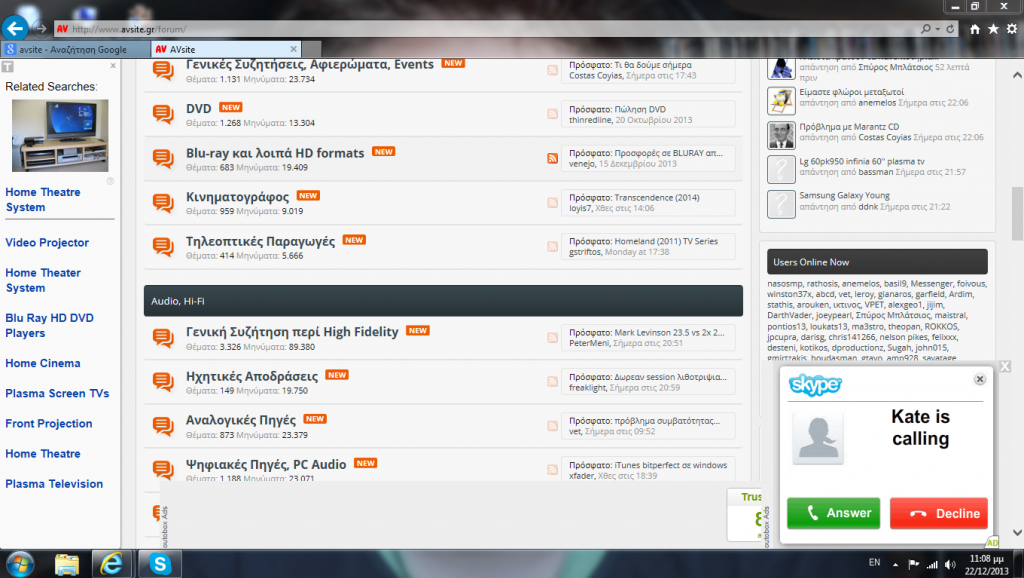Click the address bar URL field
The width and height of the screenshot is (1024, 578).
pyautogui.click(x=483, y=29)
